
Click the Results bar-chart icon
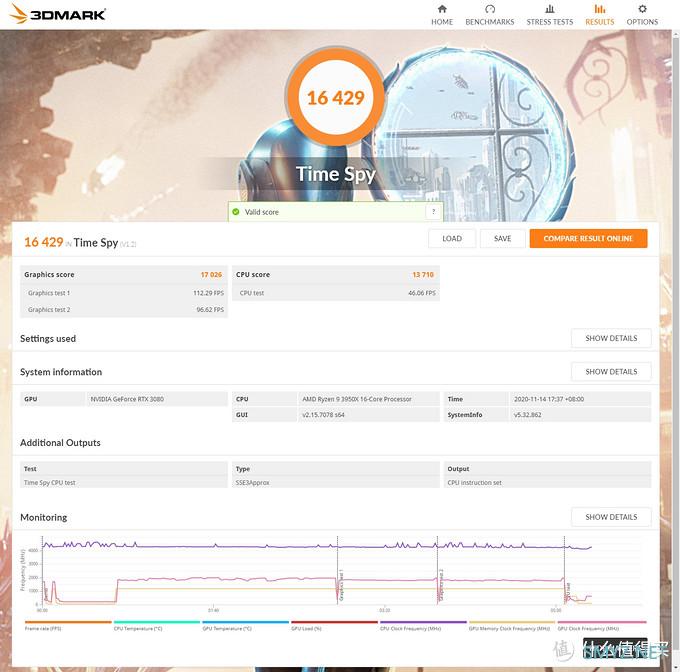click(x=599, y=9)
